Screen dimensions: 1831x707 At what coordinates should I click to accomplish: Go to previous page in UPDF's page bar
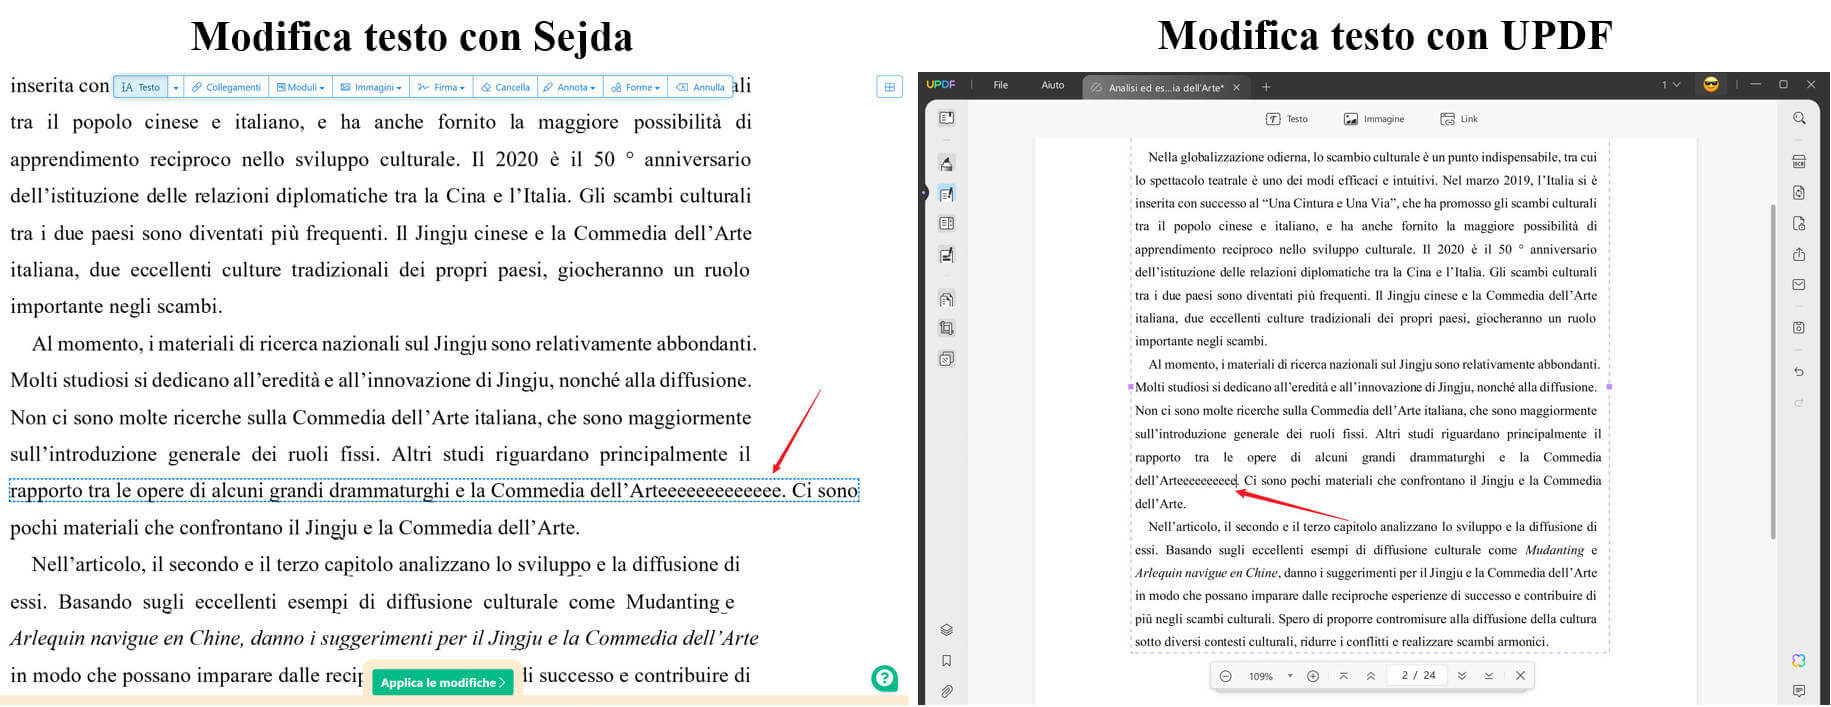[x=1370, y=676]
